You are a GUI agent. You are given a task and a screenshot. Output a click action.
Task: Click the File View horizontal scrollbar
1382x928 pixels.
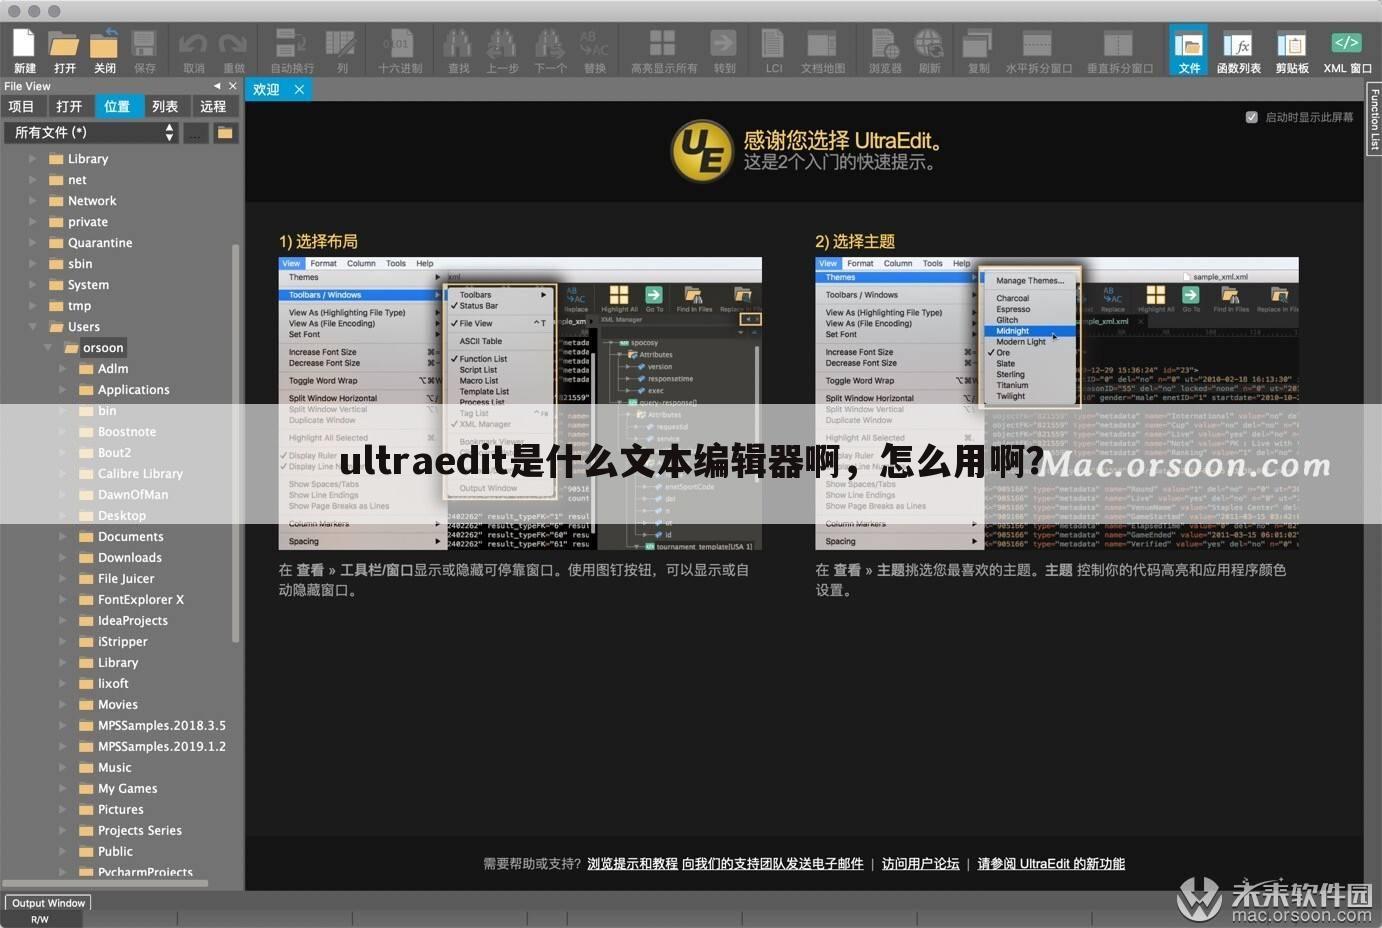coord(106,884)
